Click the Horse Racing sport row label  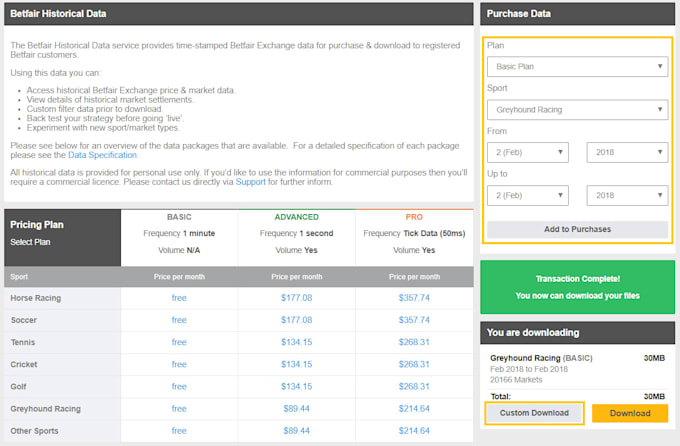point(36,298)
